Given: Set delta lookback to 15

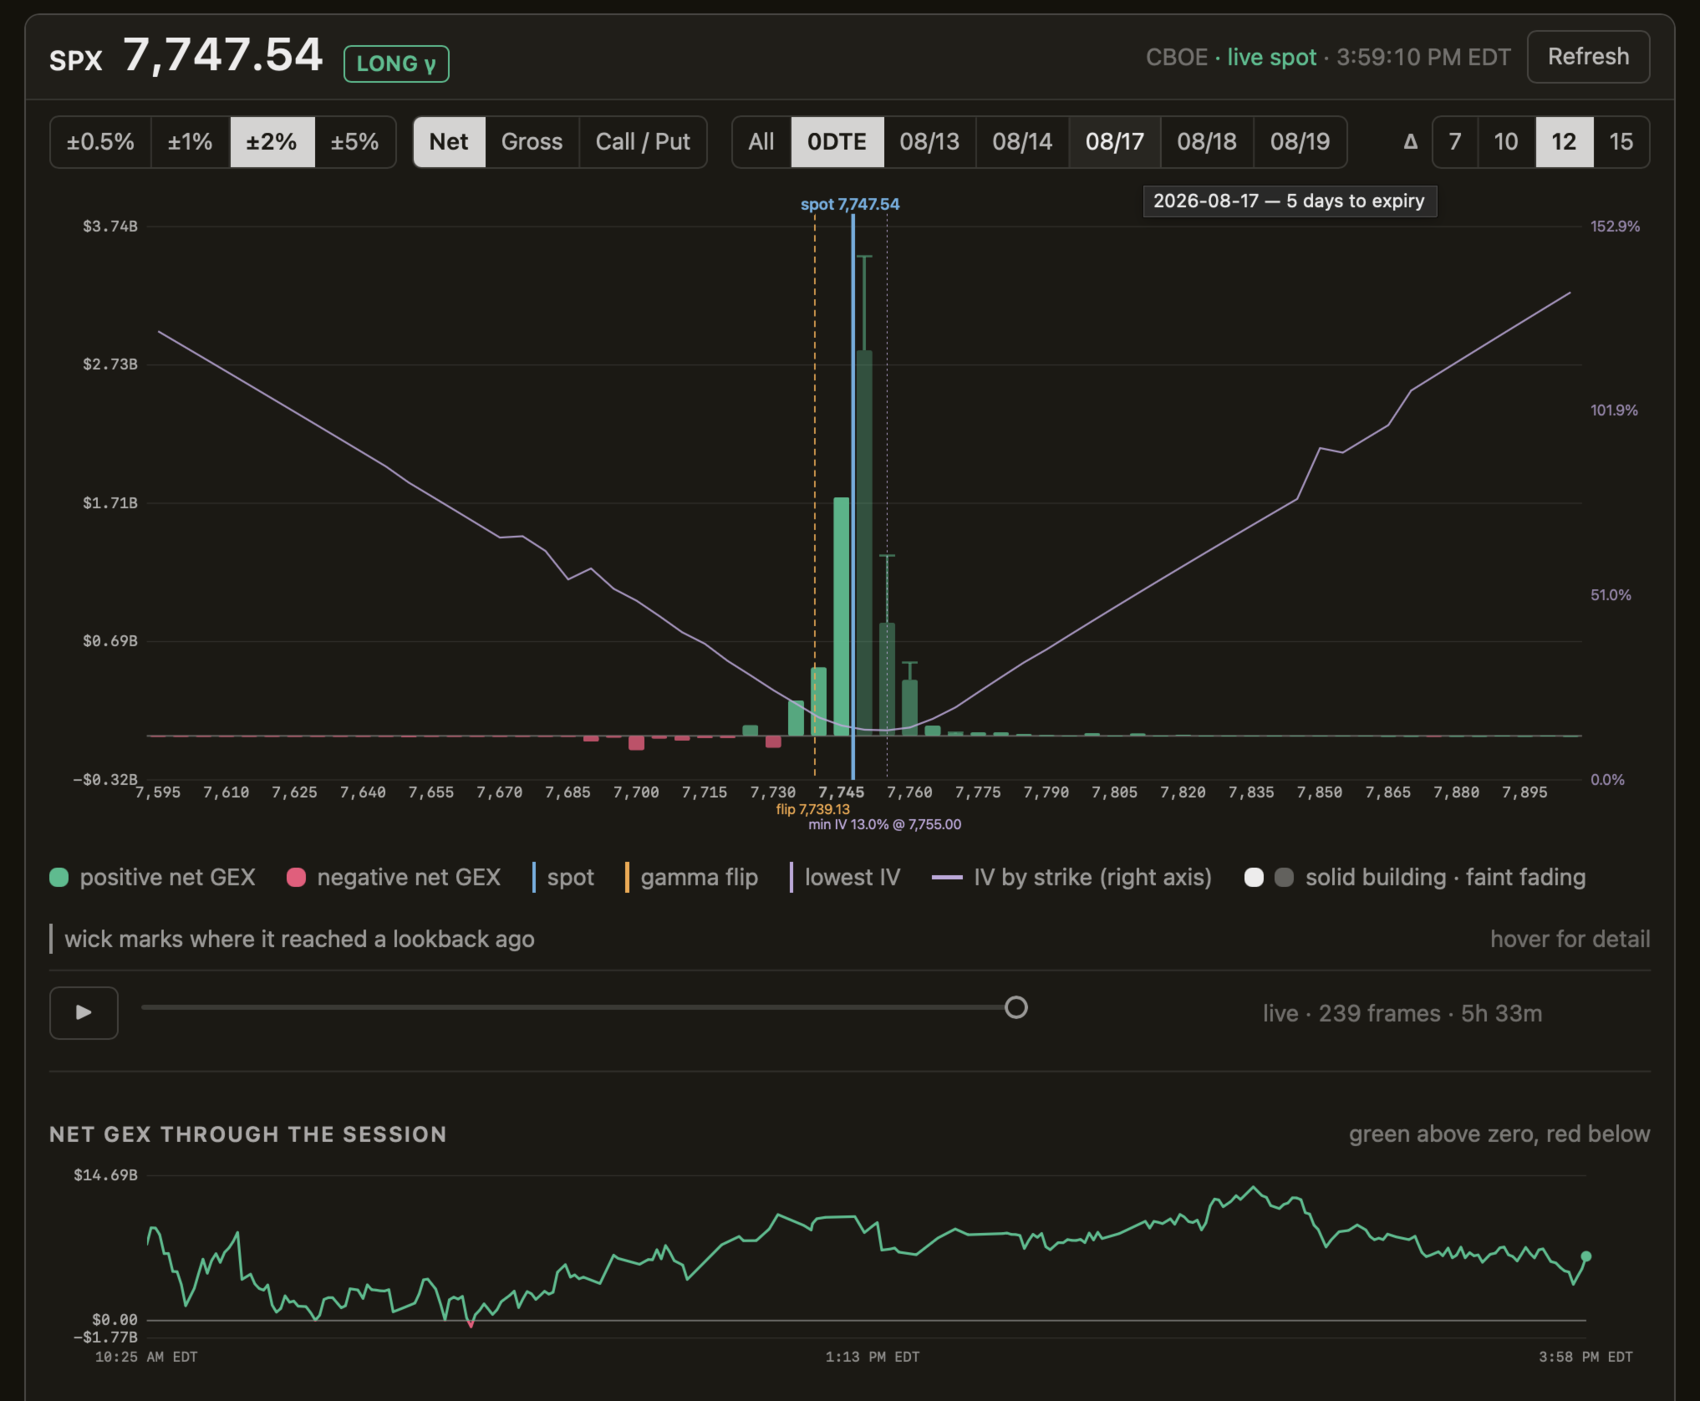Looking at the screenshot, I should tap(1621, 142).
